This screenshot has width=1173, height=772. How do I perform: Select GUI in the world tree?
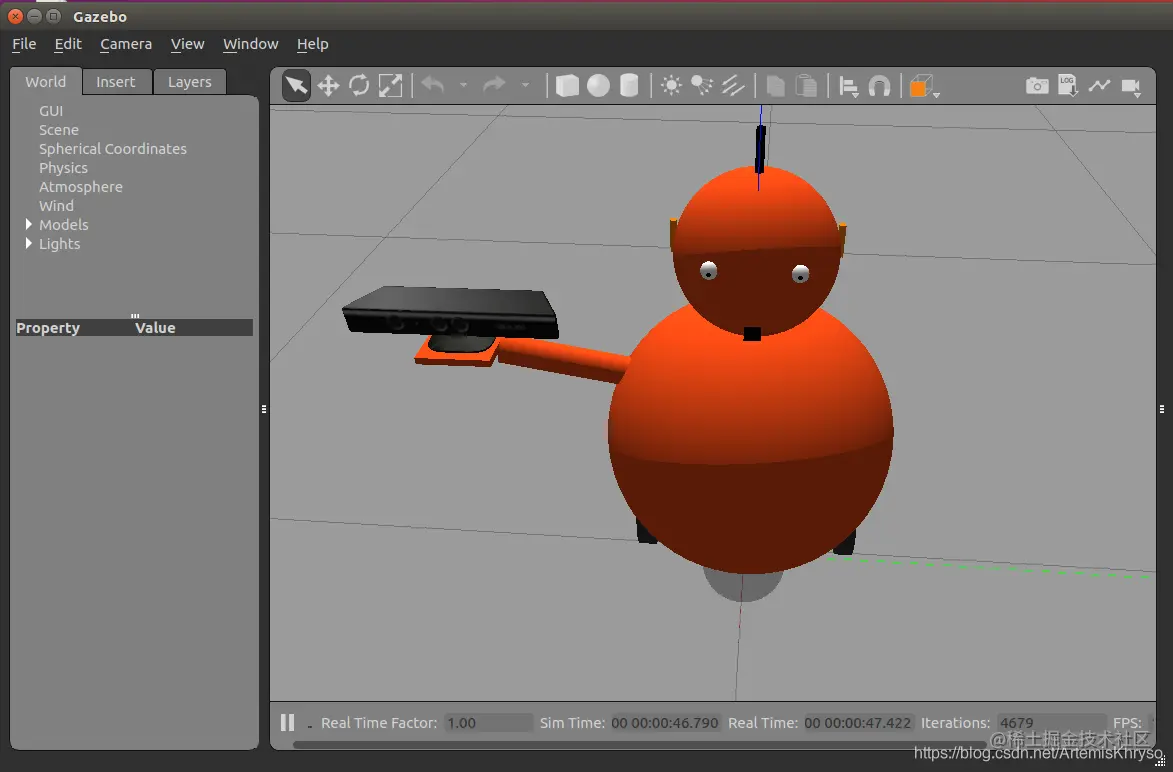coord(51,111)
